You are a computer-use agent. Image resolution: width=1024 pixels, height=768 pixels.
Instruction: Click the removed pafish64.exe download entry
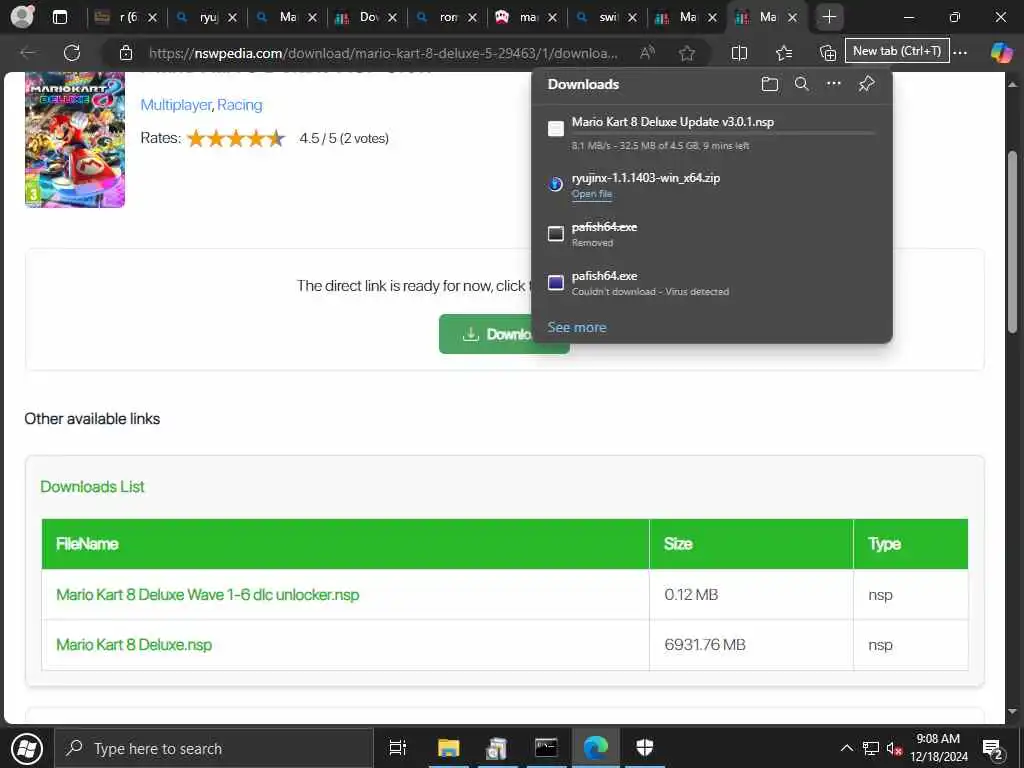[712, 234]
